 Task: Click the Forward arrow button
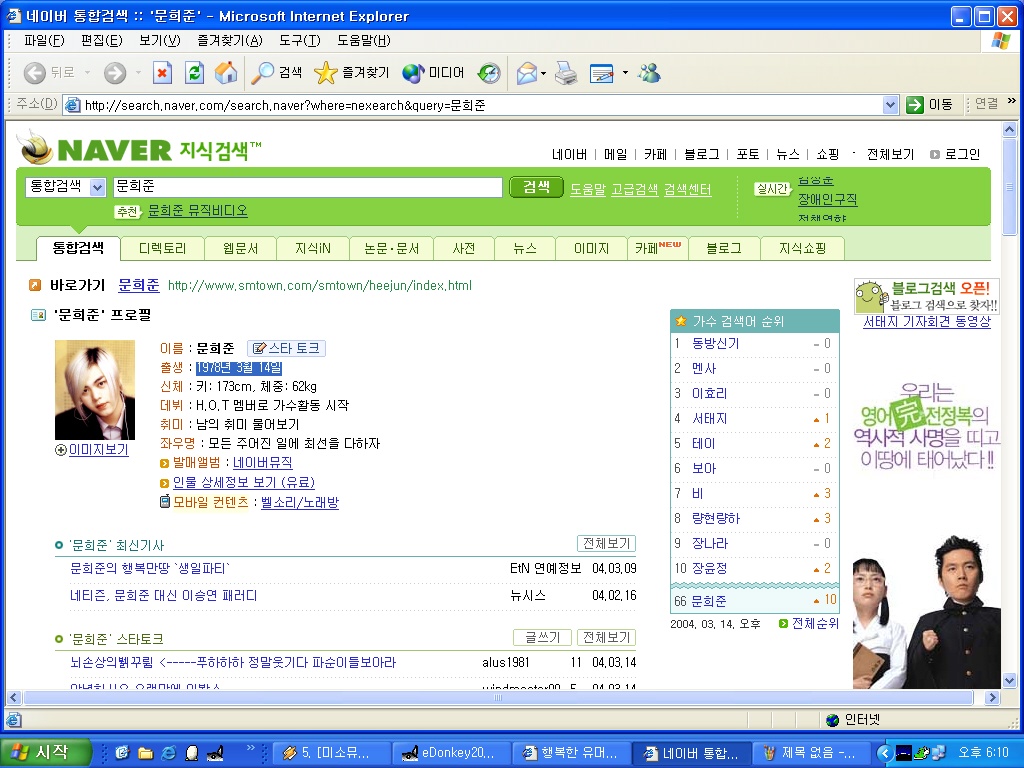115,72
